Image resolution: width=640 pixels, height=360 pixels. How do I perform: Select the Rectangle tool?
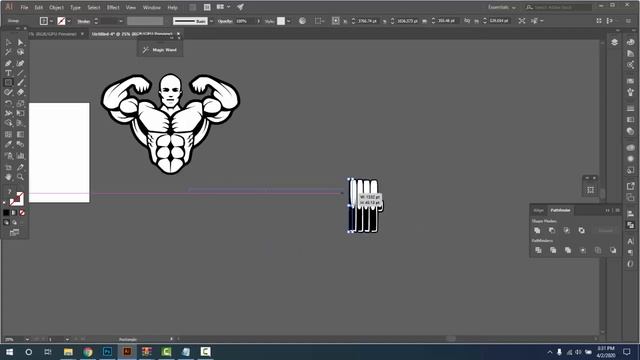[8, 83]
